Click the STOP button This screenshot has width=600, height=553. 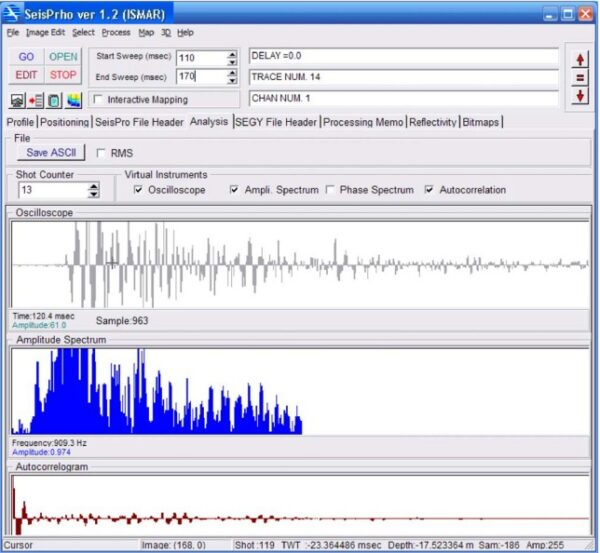click(x=63, y=75)
